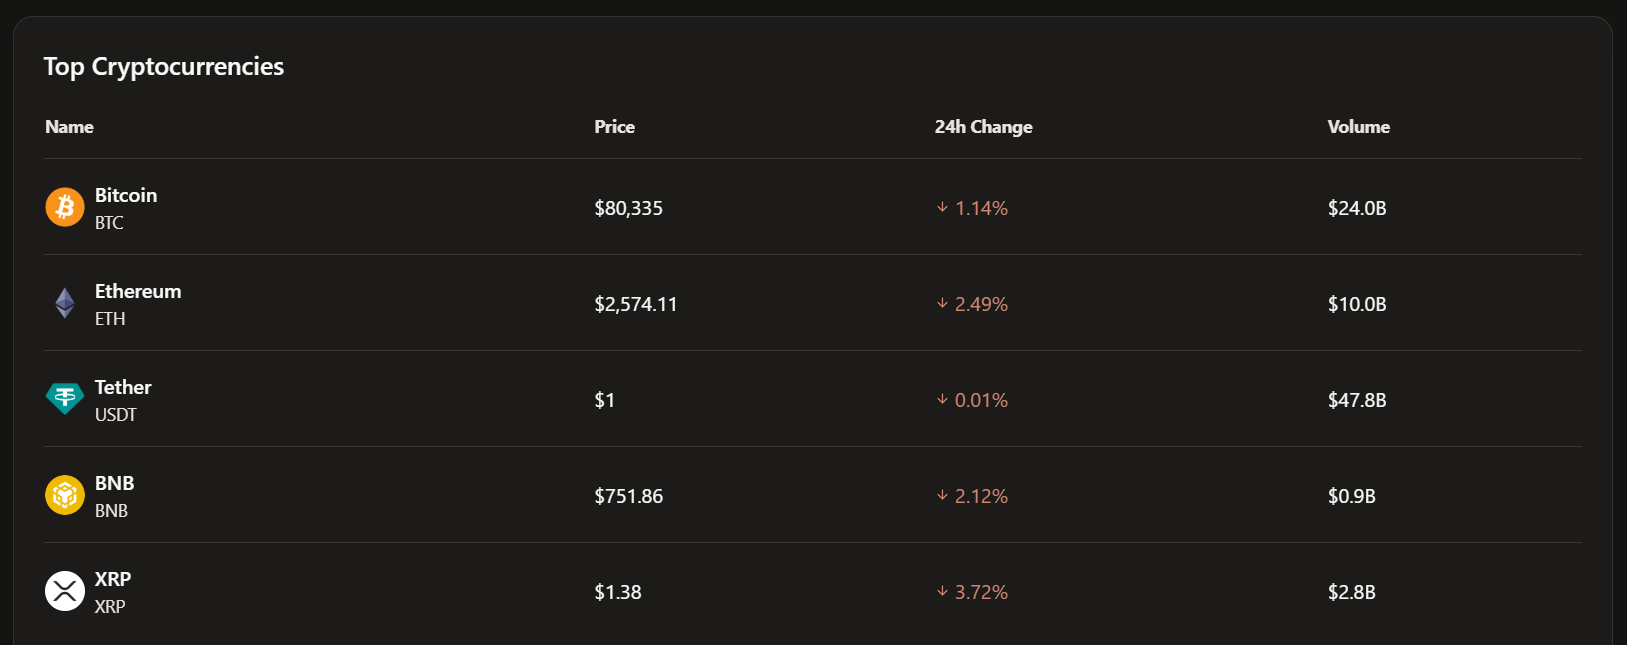Click the orange Bitcoin logo icon
The height and width of the screenshot is (645, 1627).
(x=65, y=207)
